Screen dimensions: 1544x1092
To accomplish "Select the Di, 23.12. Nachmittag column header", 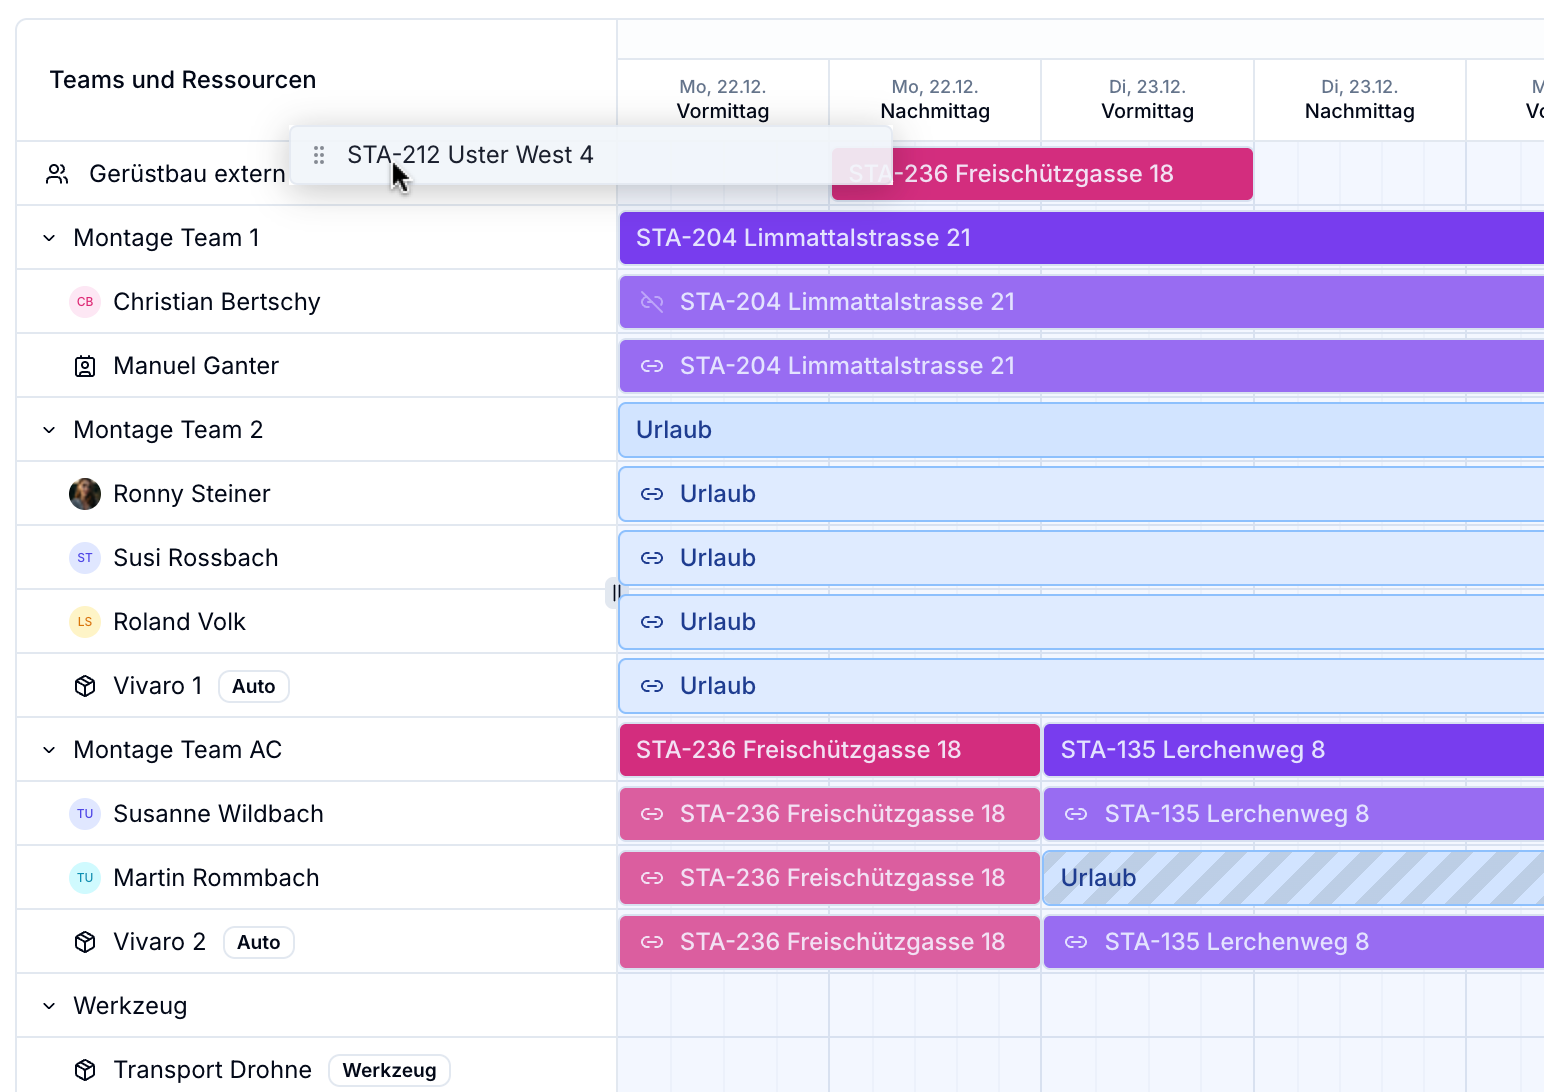I will click(1359, 100).
